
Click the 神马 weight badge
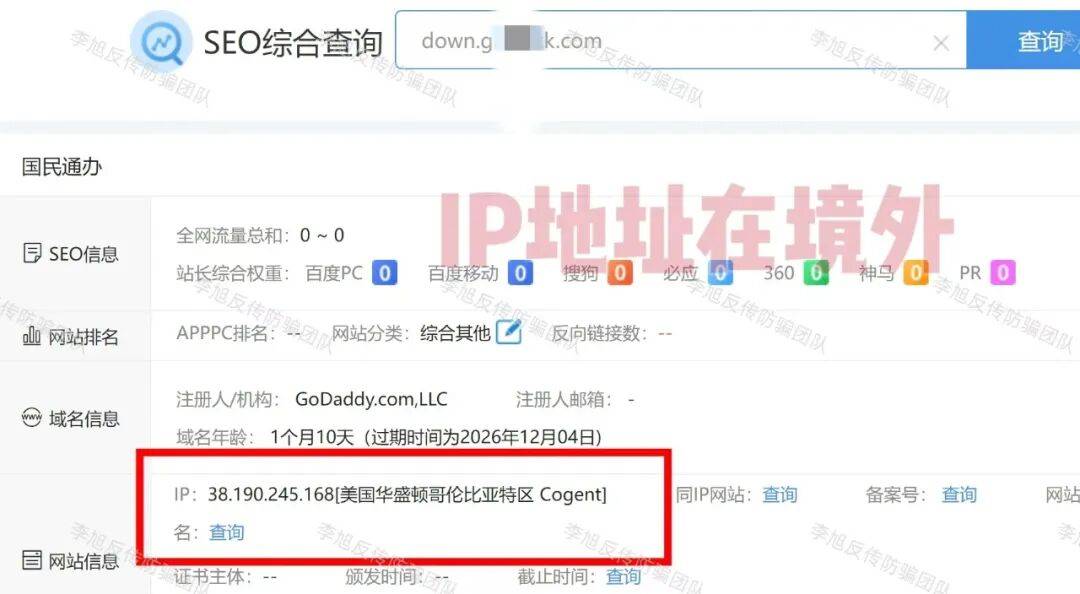[915, 273]
